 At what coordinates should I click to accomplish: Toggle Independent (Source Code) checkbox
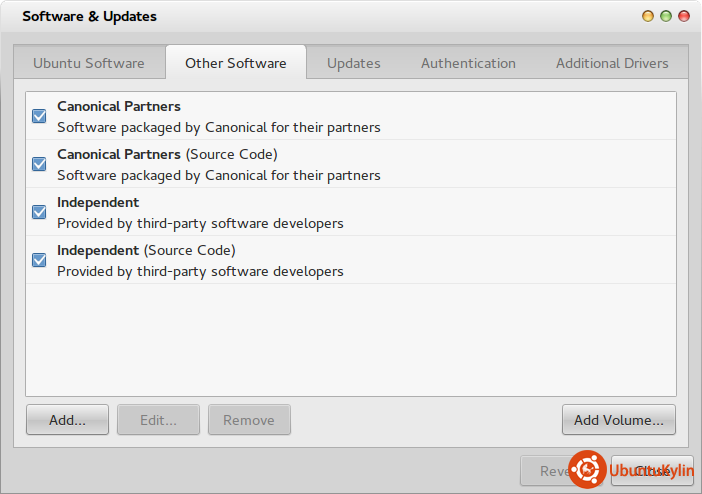tap(39, 260)
